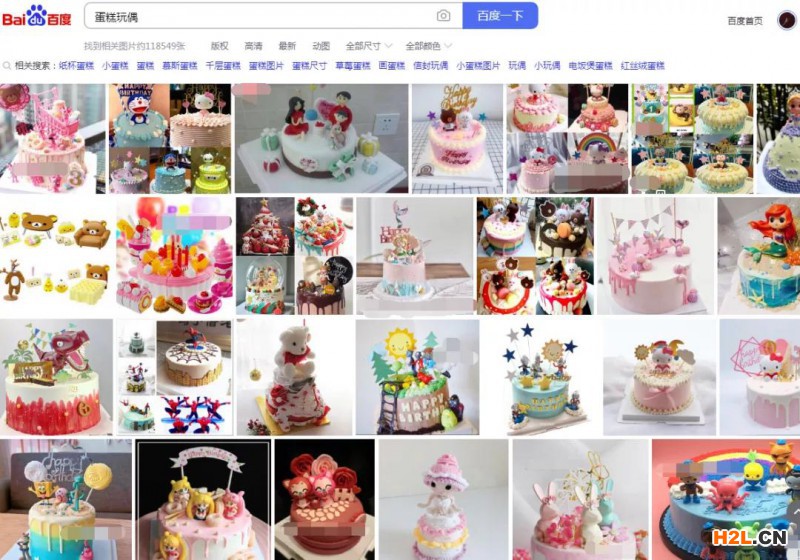
Task: Open the little mermaid cake thumbnail
Action: 759,256
